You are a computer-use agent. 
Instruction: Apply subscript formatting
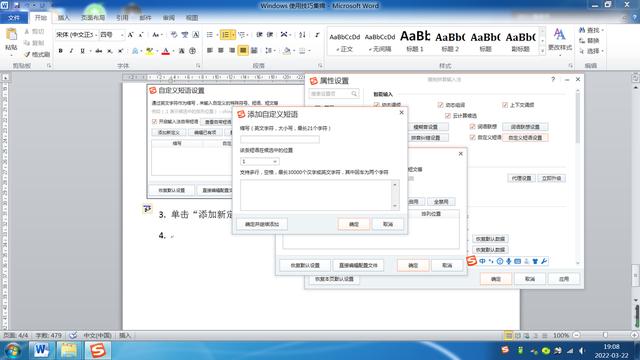click(x=109, y=51)
